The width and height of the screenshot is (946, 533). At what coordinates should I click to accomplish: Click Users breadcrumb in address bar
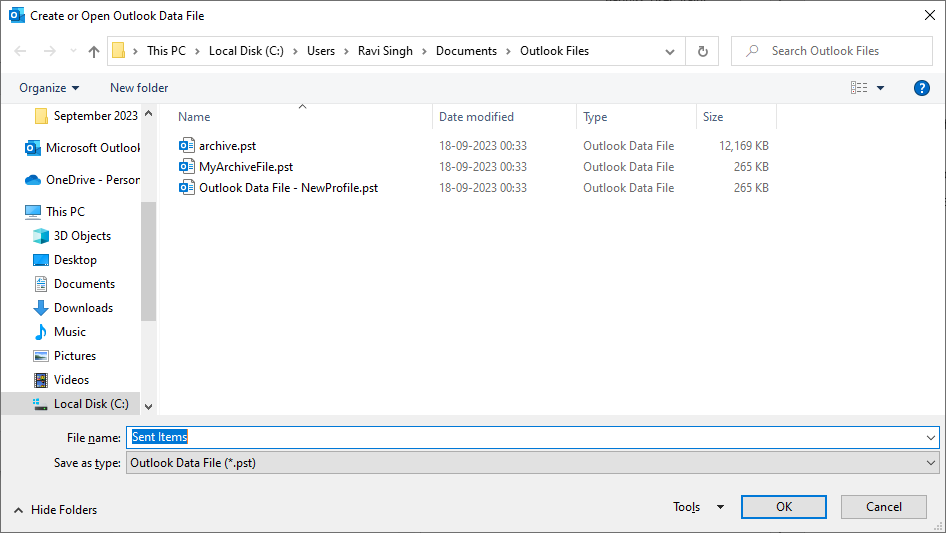click(320, 51)
